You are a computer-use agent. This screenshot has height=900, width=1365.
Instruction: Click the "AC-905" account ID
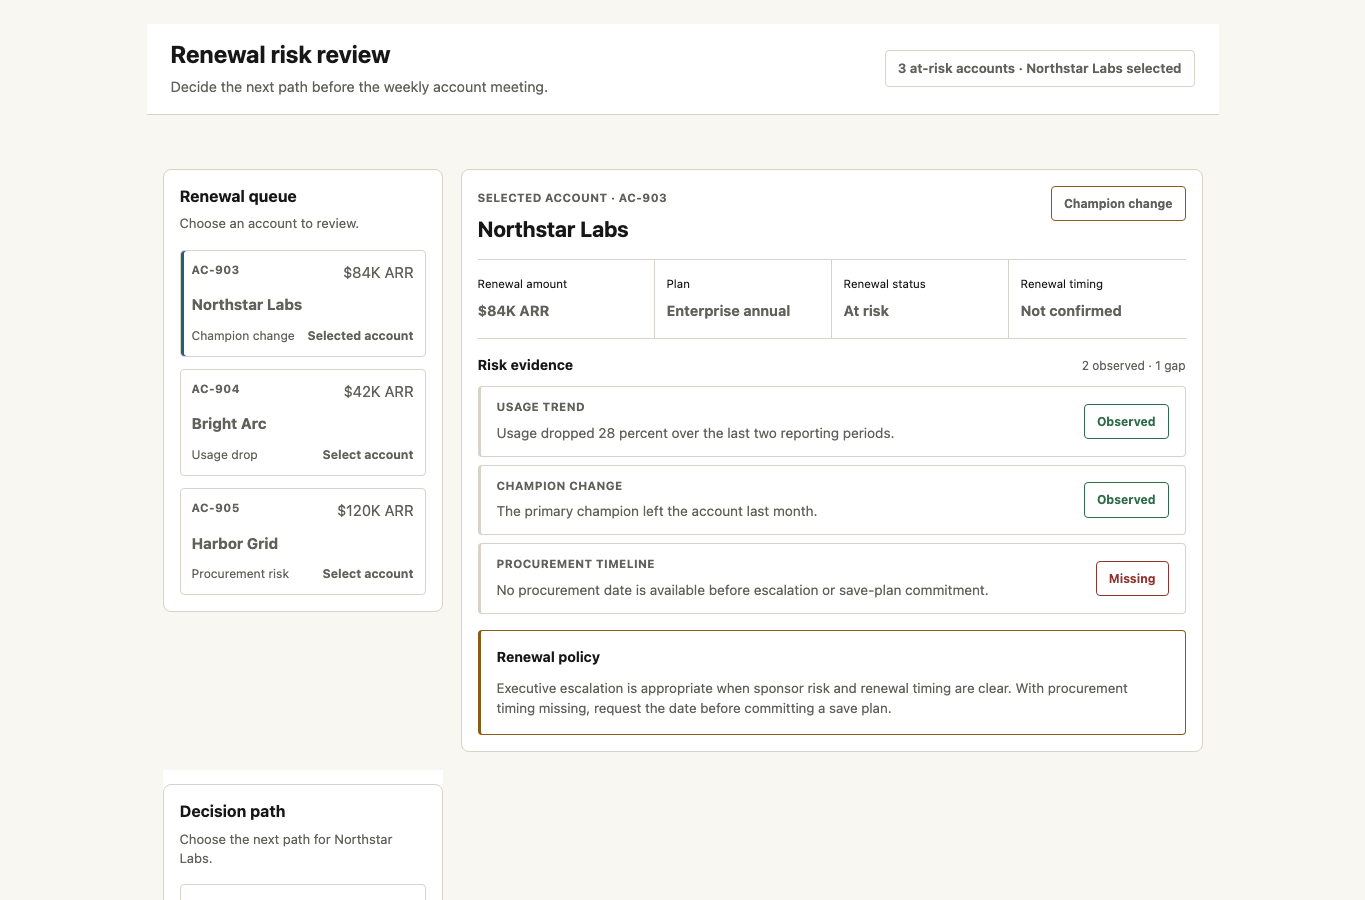(x=215, y=508)
